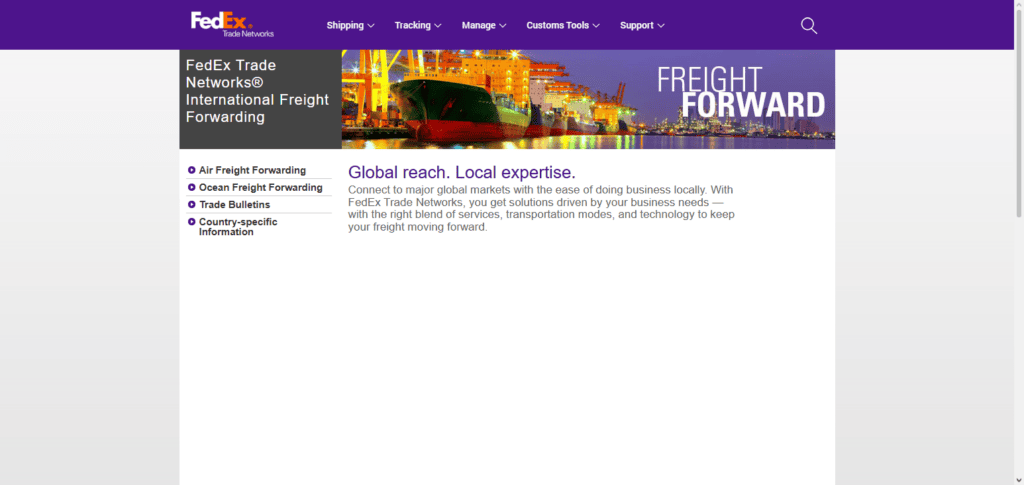Viewport: 1024px width, 485px height.
Task: Open the Customs Tools menu
Action: tap(563, 25)
